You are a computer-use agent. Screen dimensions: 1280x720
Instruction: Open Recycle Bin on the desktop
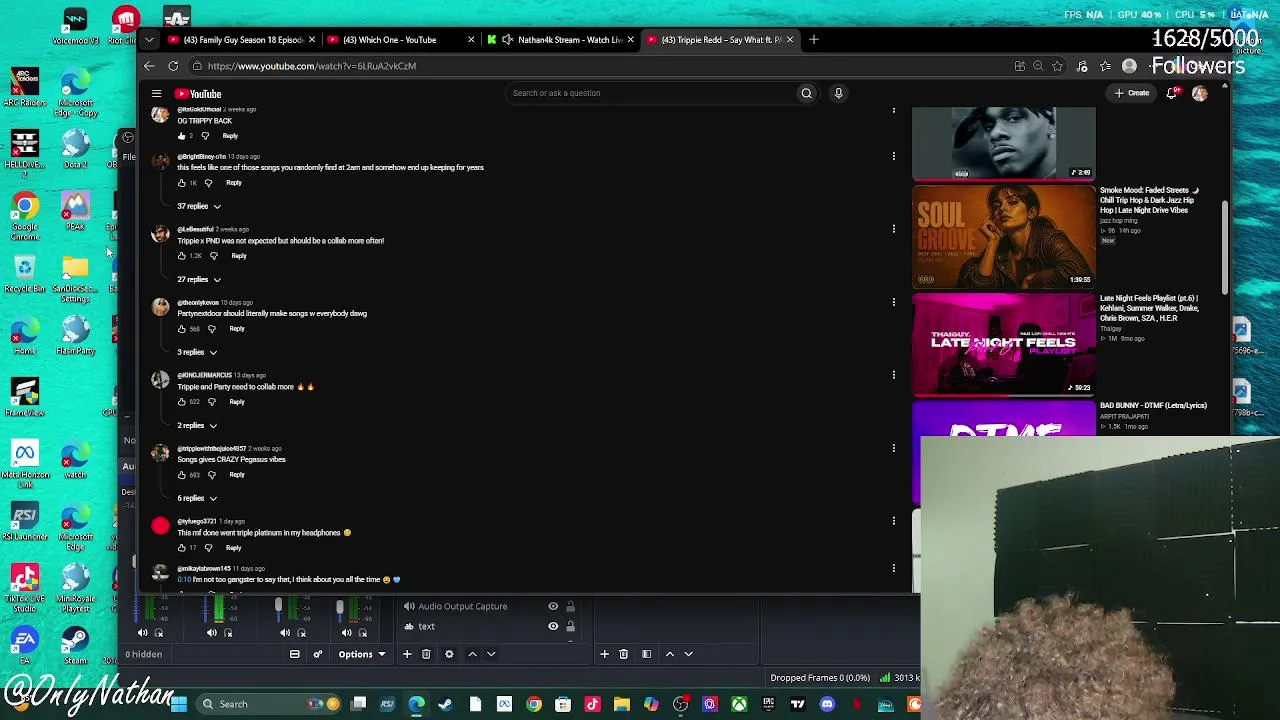(x=25, y=274)
